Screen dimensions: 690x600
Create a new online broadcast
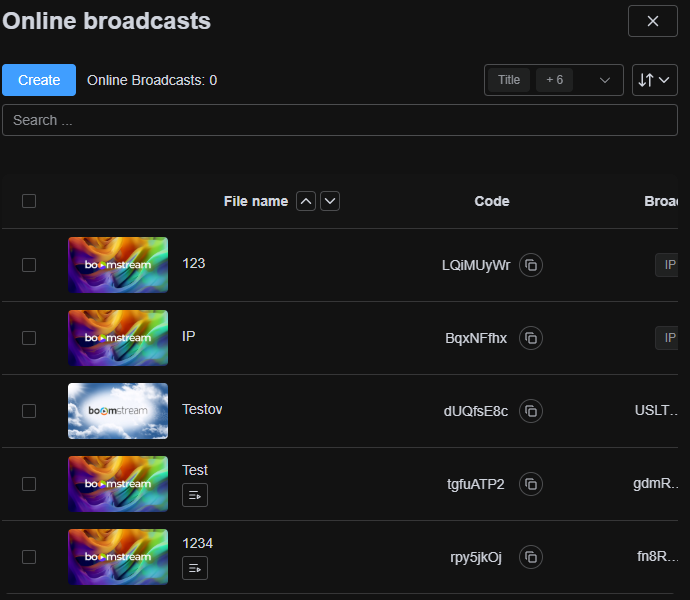39,80
